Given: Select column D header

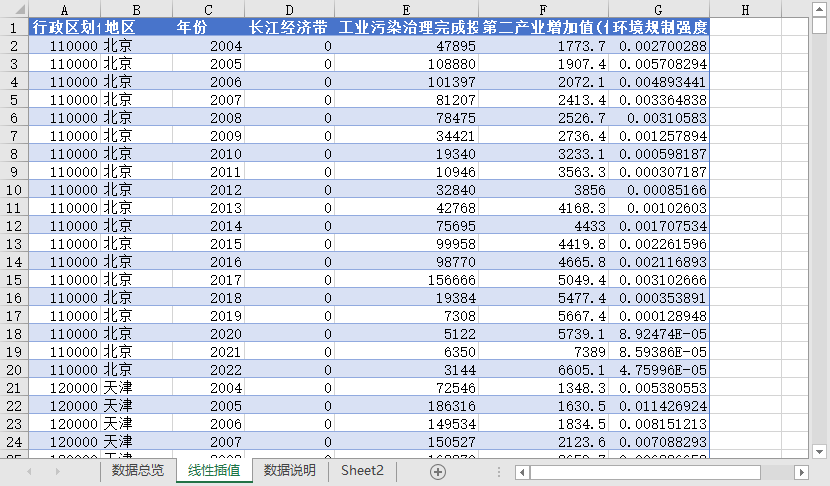Looking at the screenshot, I should click(x=290, y=10).
